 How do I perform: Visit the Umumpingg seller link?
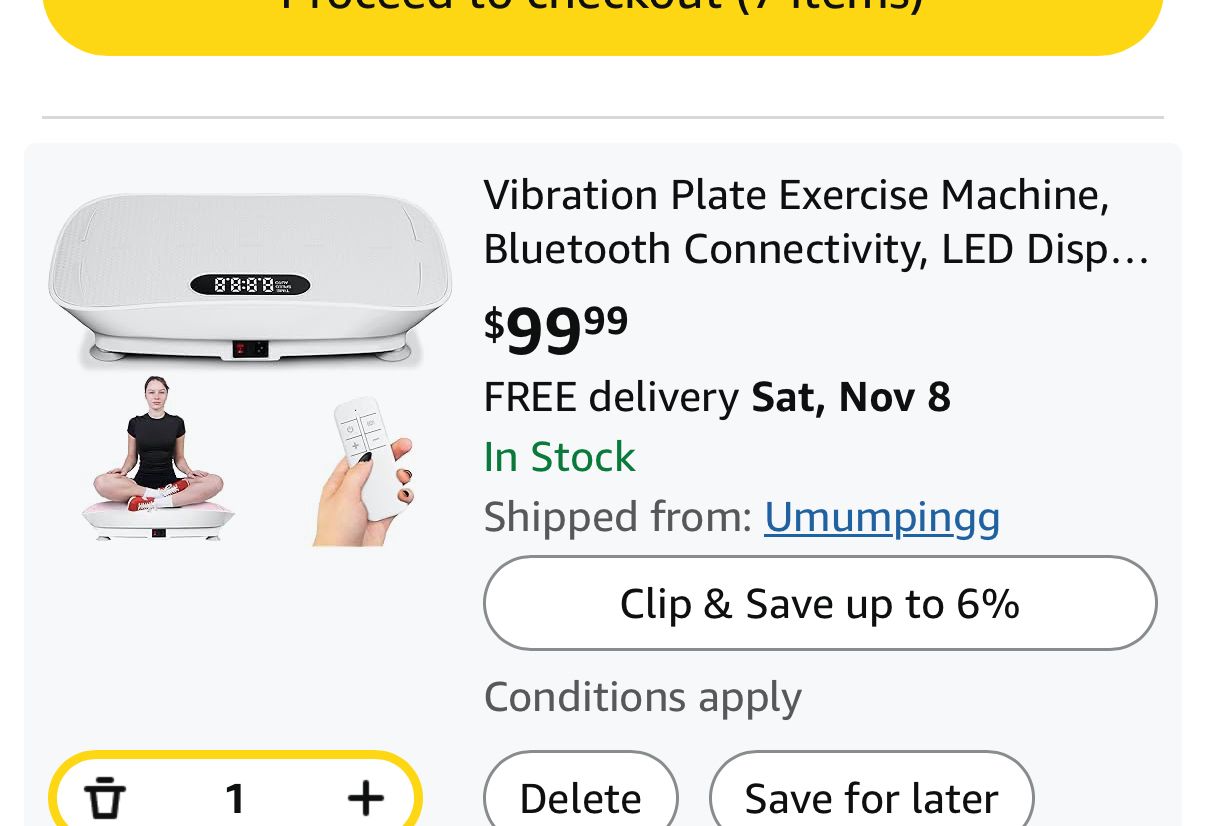click(882, 517)
